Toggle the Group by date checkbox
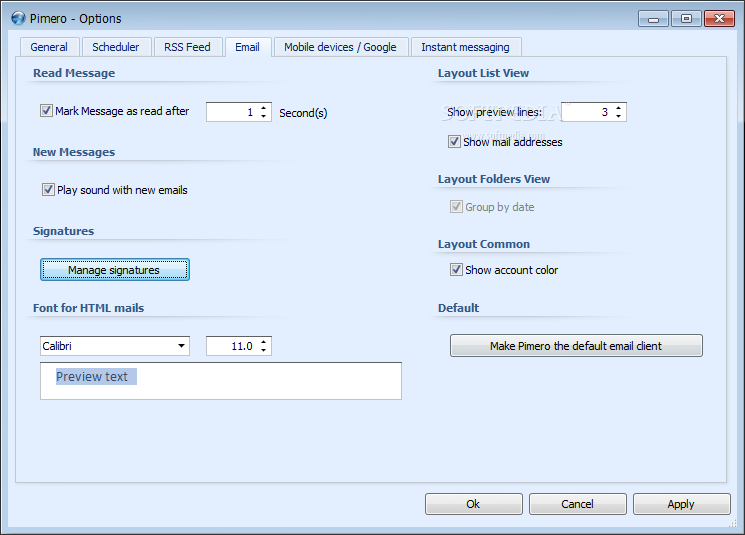The image size is (745, 535). pos(456,207)
